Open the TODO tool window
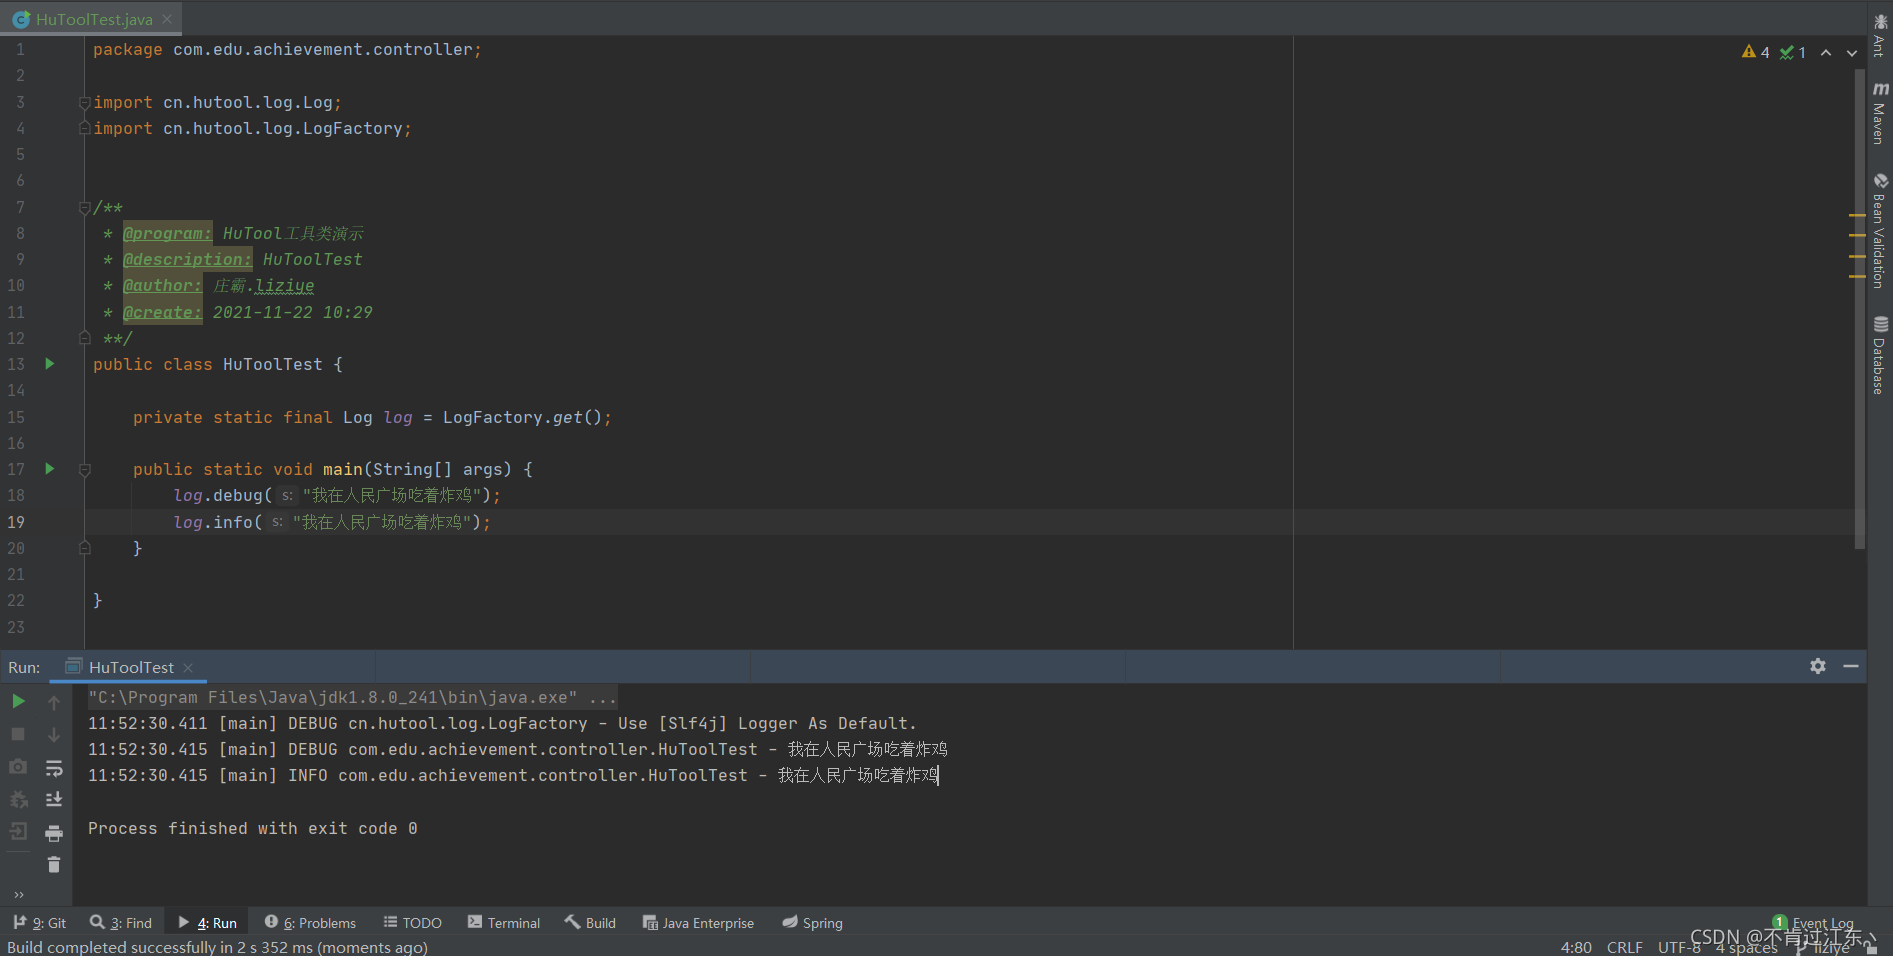 413,923
